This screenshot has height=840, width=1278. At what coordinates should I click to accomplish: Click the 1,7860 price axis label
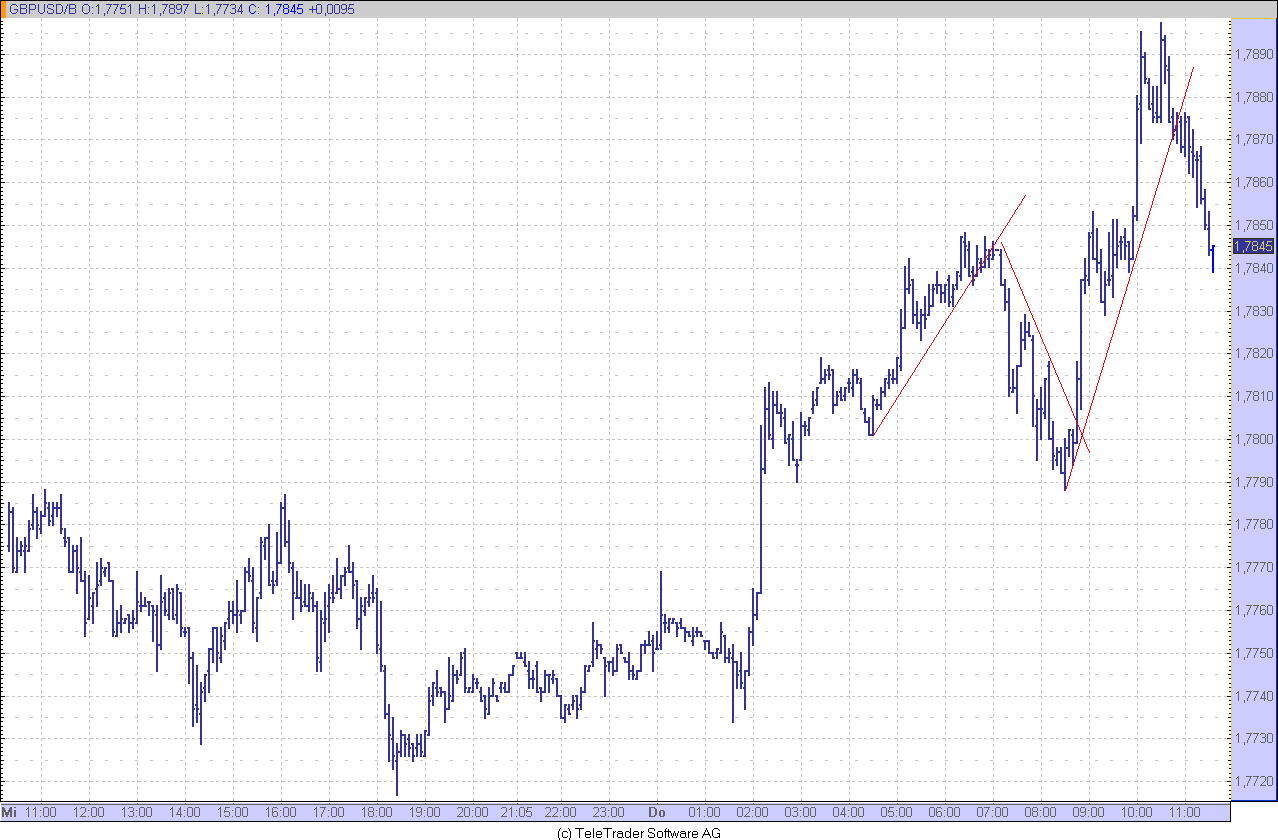click(x=1254, y=183)
